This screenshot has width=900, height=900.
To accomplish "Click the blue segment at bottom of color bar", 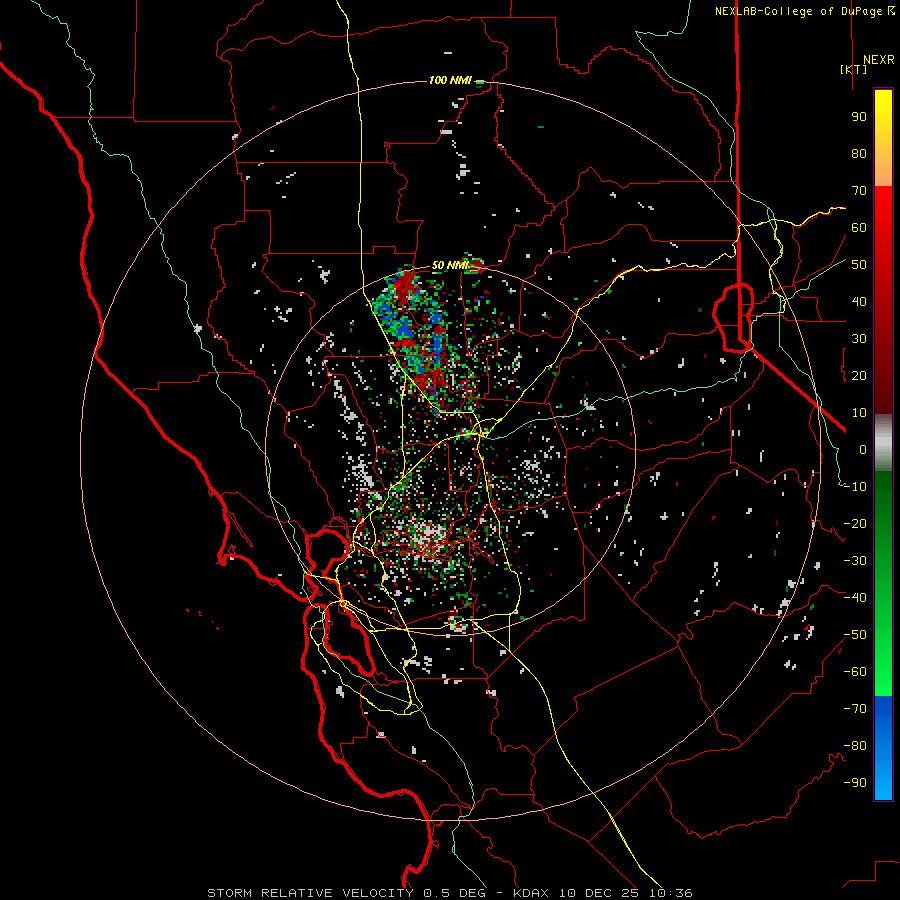I will tap(883, 748).
